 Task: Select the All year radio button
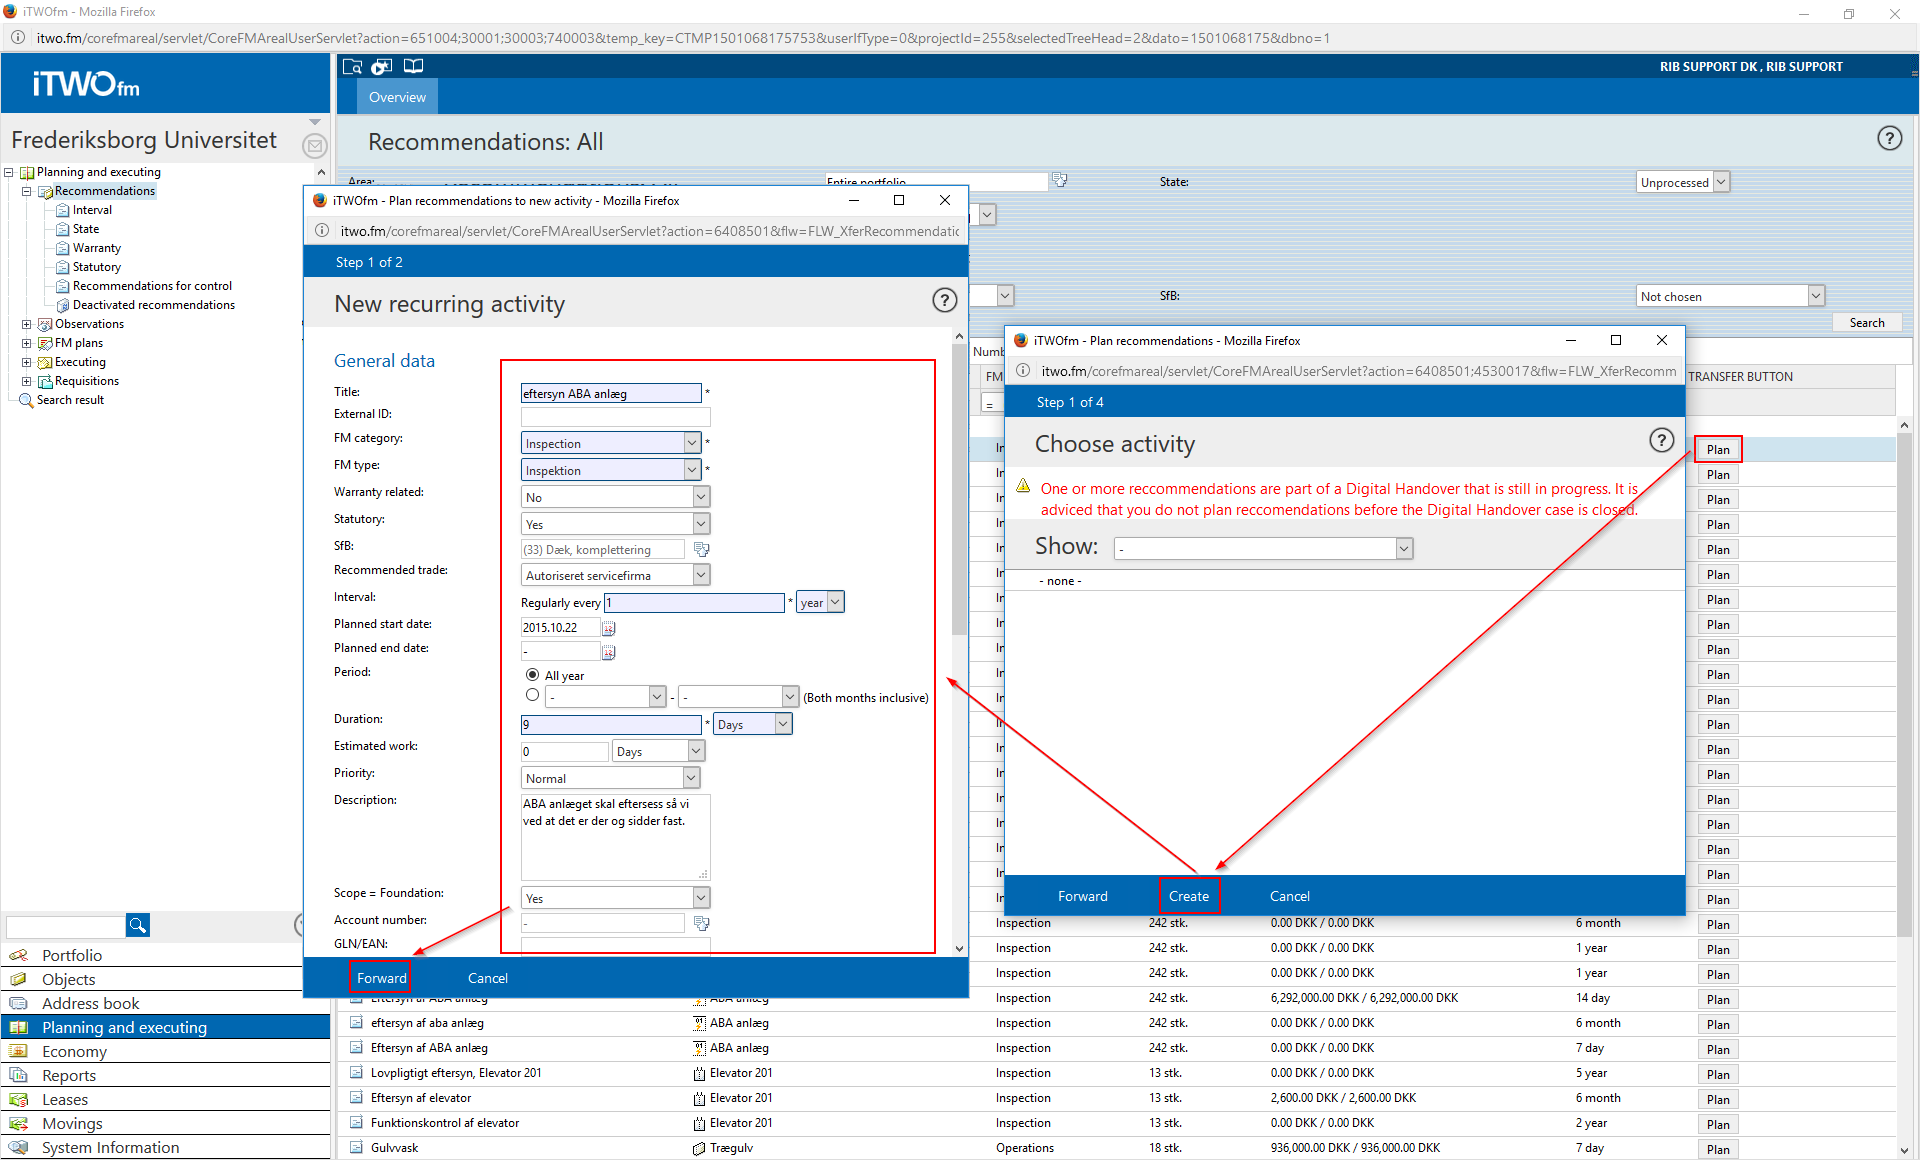532,675
